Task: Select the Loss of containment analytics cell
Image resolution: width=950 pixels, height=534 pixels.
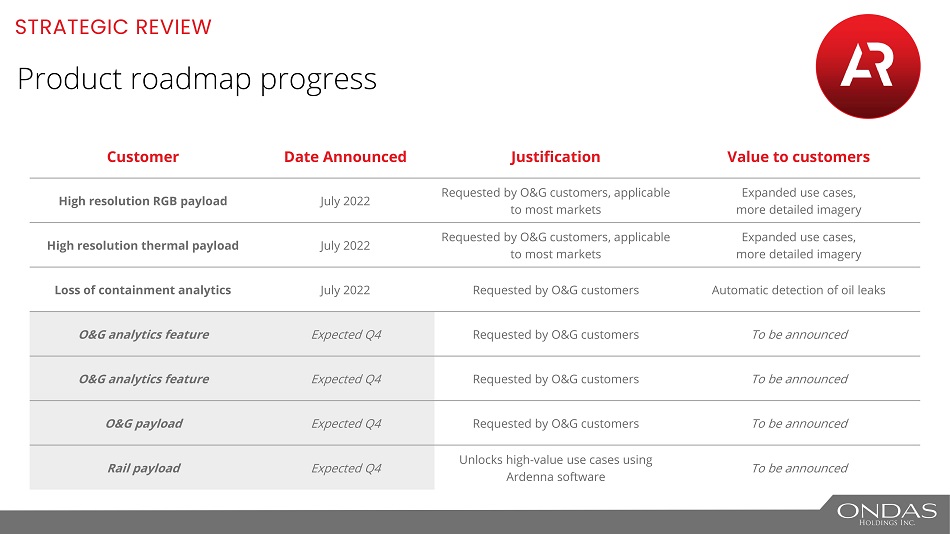Action: pyautogui.click(x=143, y=290)
